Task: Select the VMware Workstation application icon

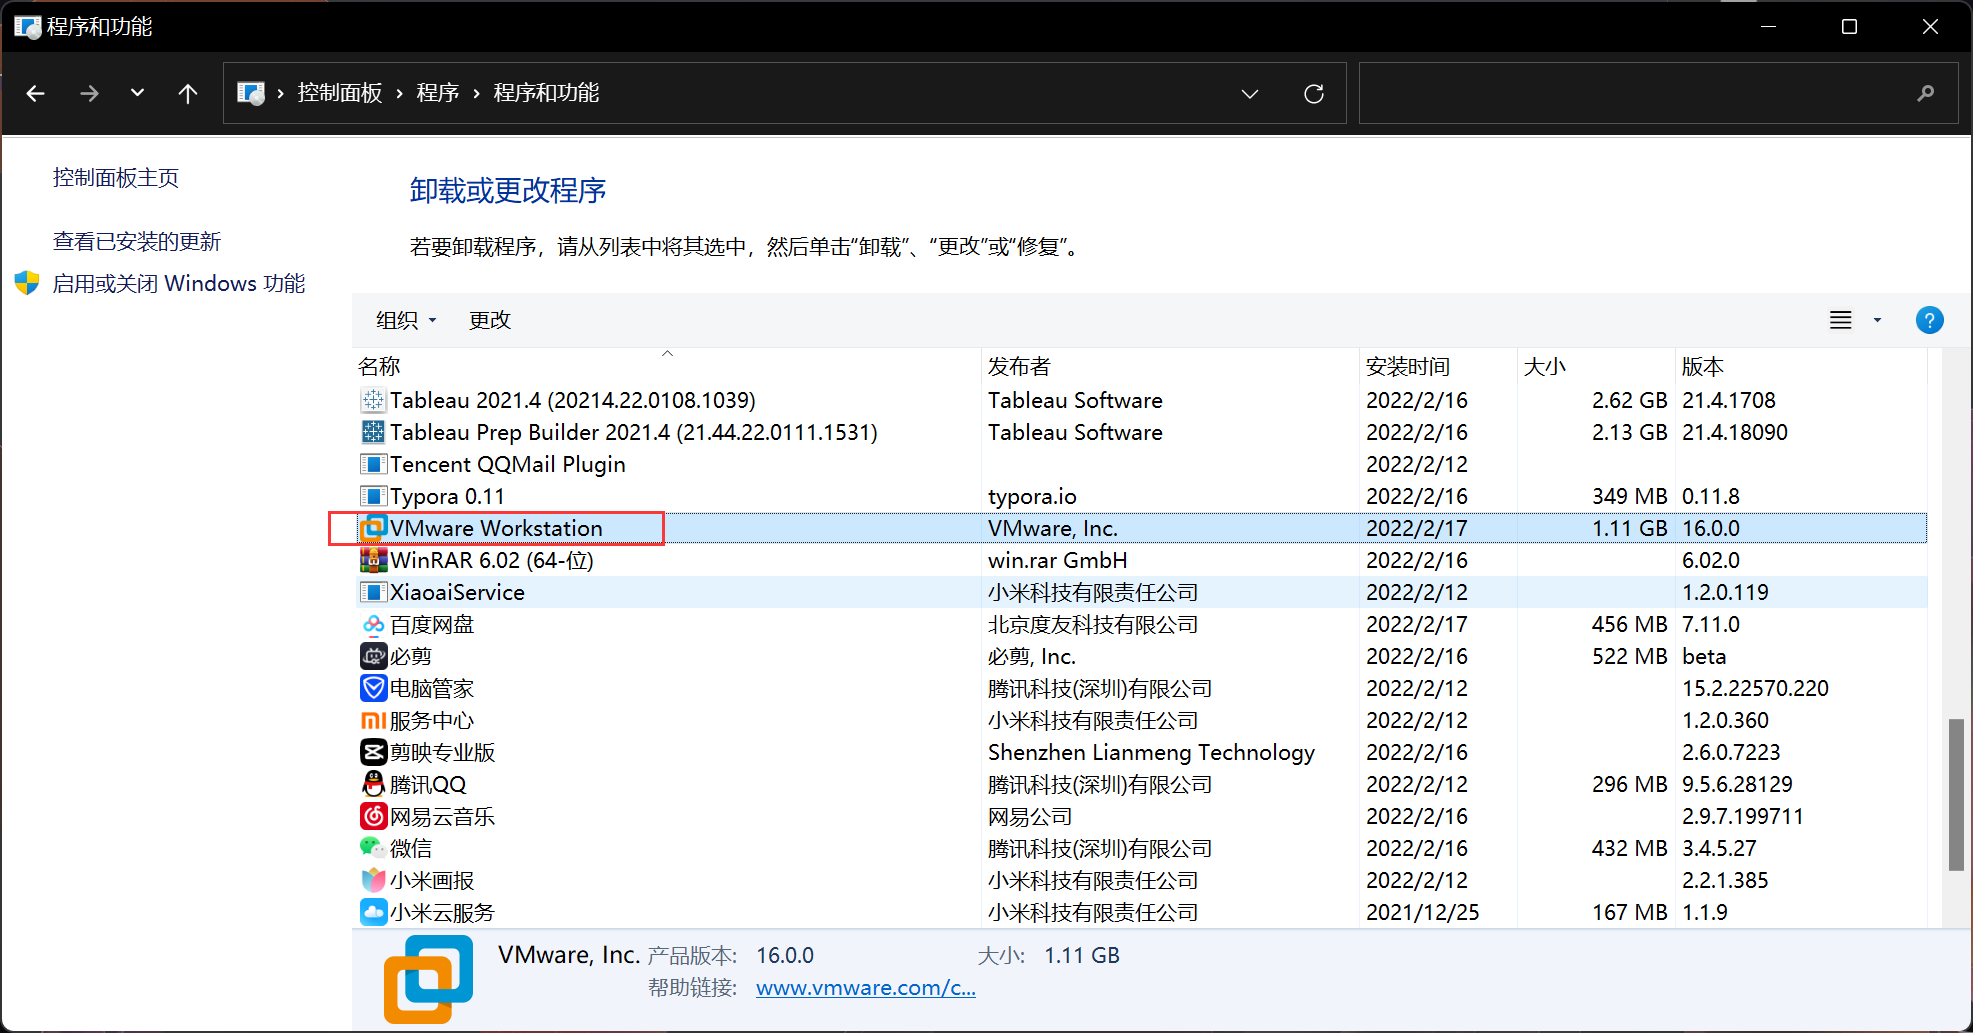Action: tap(373, 527)
